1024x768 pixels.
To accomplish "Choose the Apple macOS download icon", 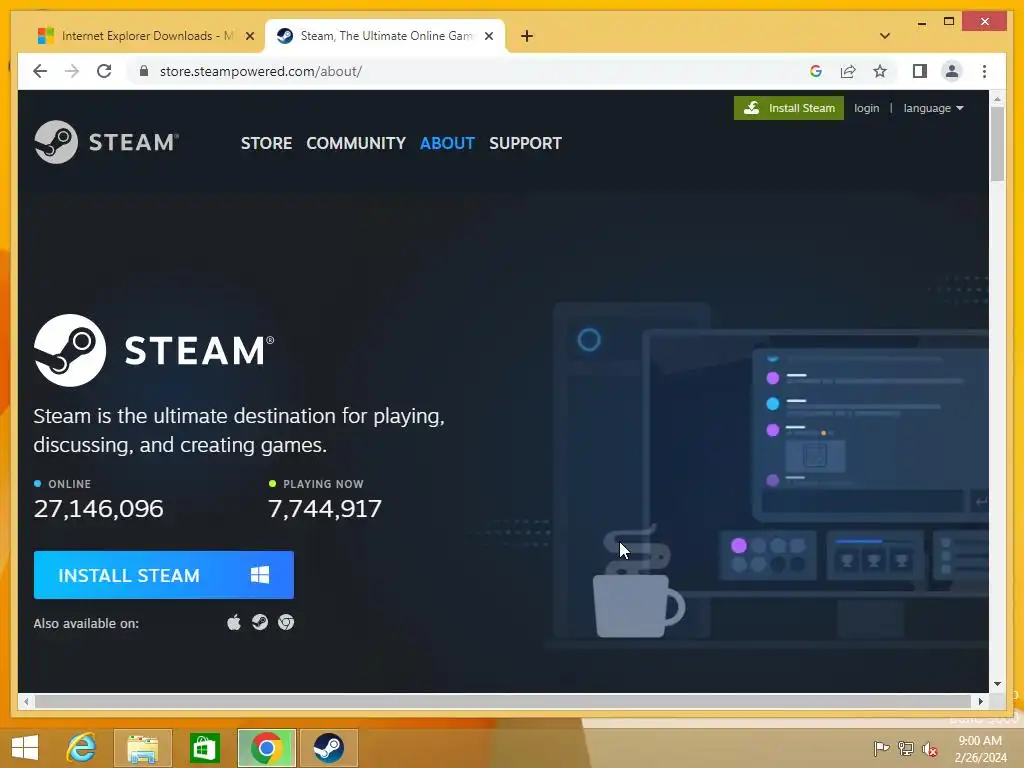I will coord(234,622).
